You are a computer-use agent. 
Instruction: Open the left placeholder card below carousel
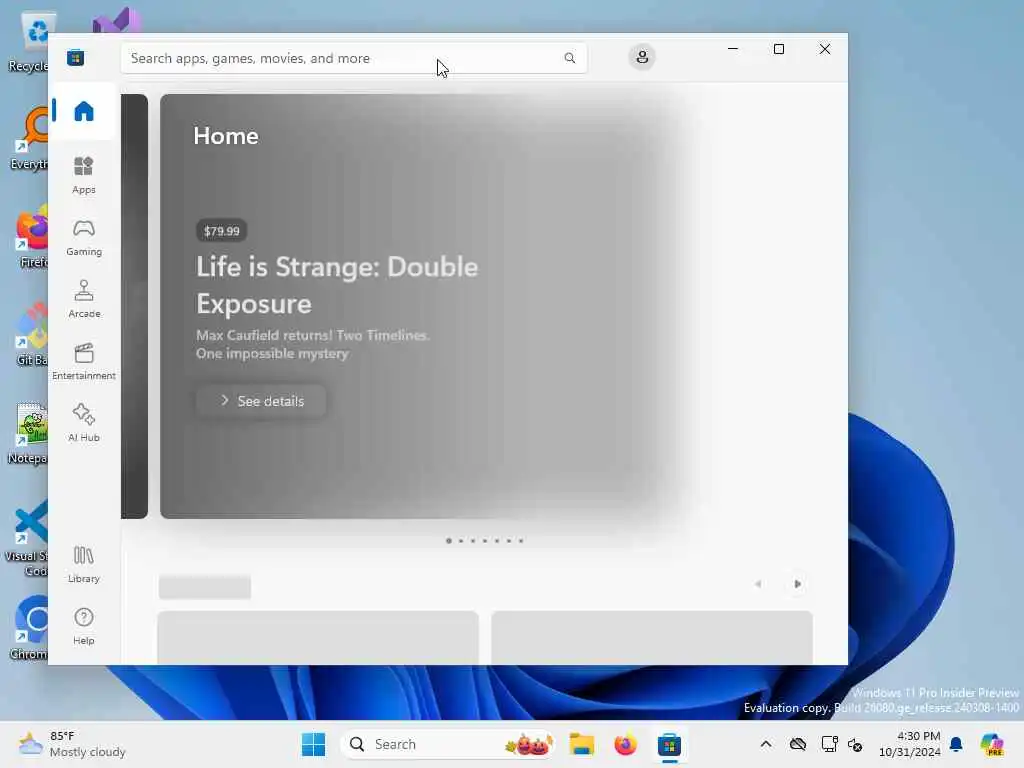(318, 638)
